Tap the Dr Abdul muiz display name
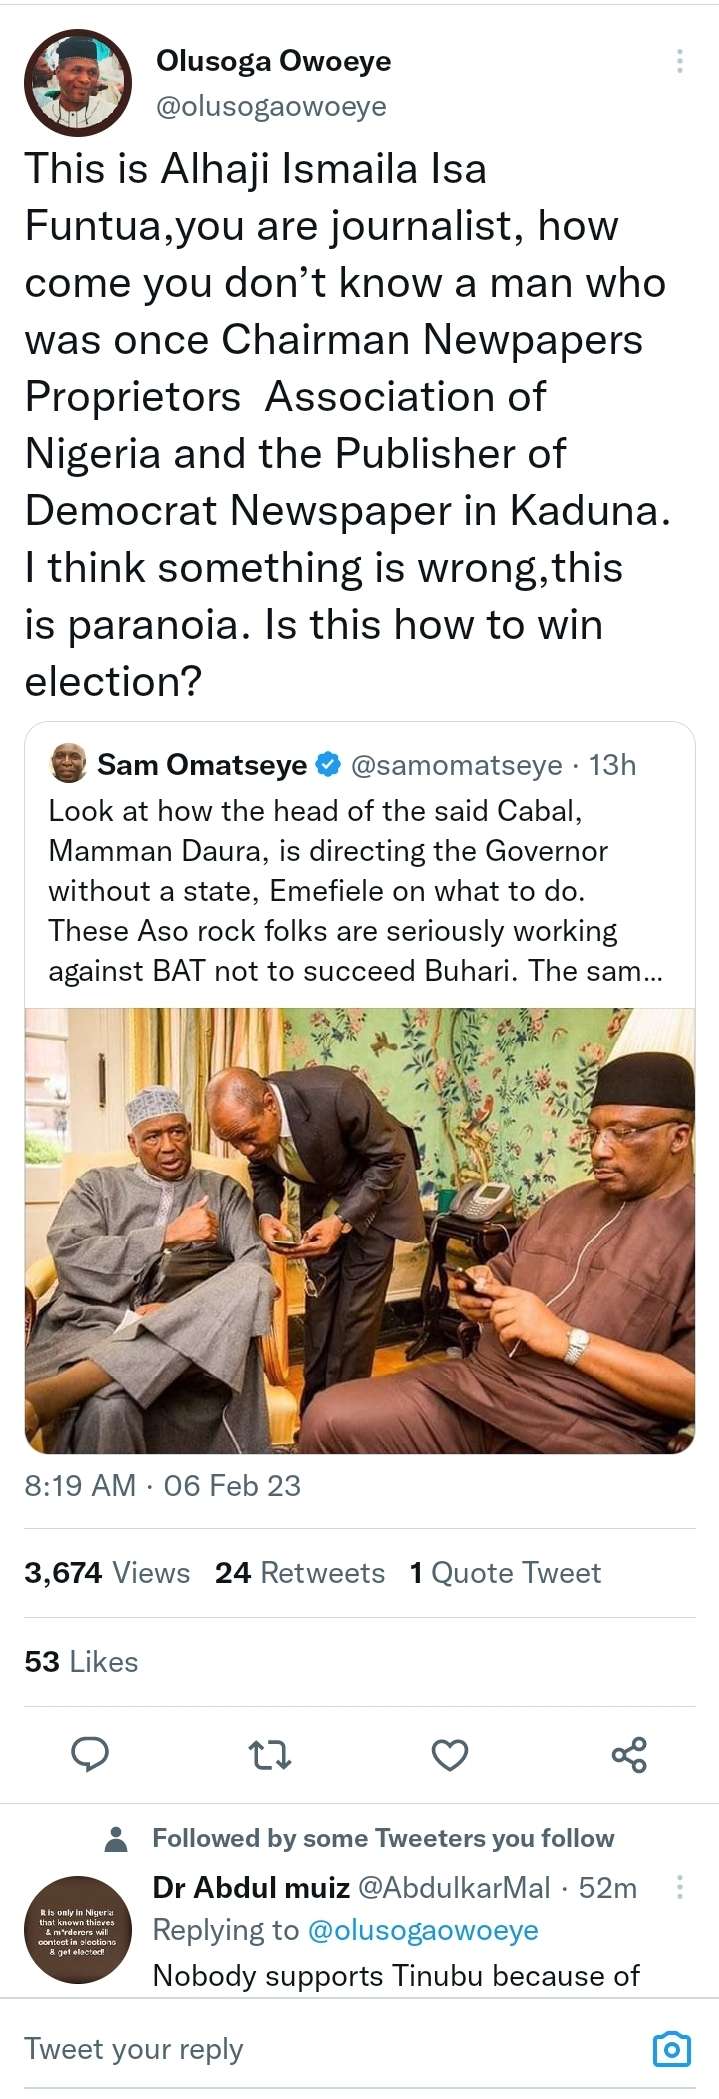Screen dimensions: 719x2099 (x=251, y=1888)
